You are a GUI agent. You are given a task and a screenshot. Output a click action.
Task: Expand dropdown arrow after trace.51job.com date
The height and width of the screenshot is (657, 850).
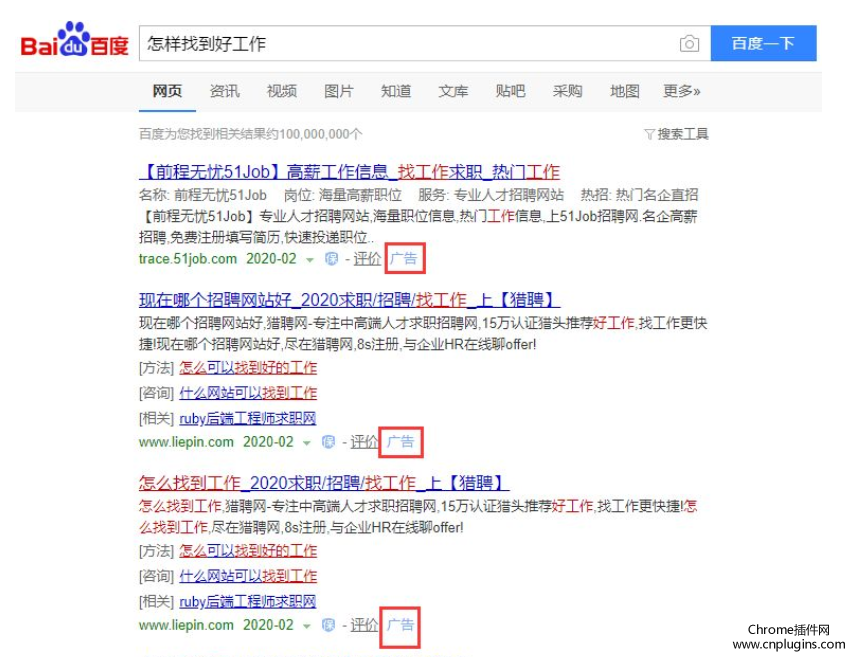point(310,260)
